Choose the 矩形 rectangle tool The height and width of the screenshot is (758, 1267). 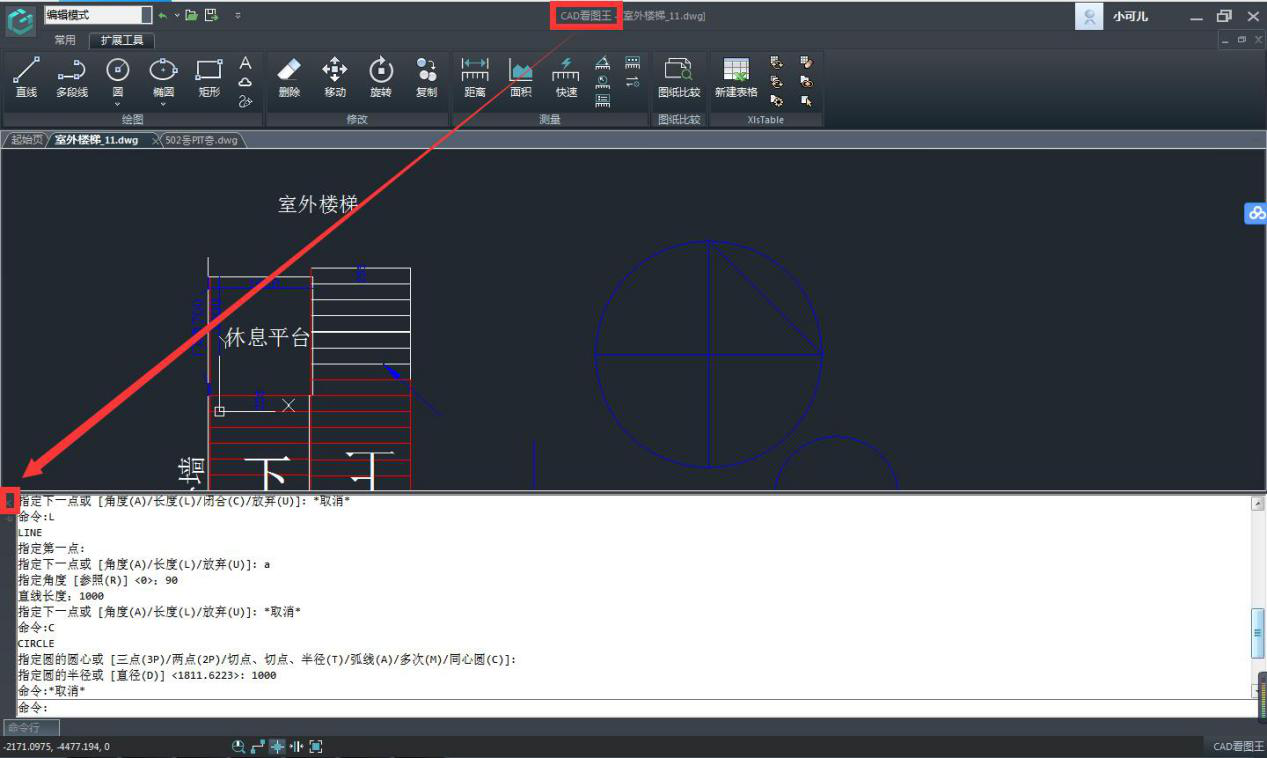(x=208, y=78)
